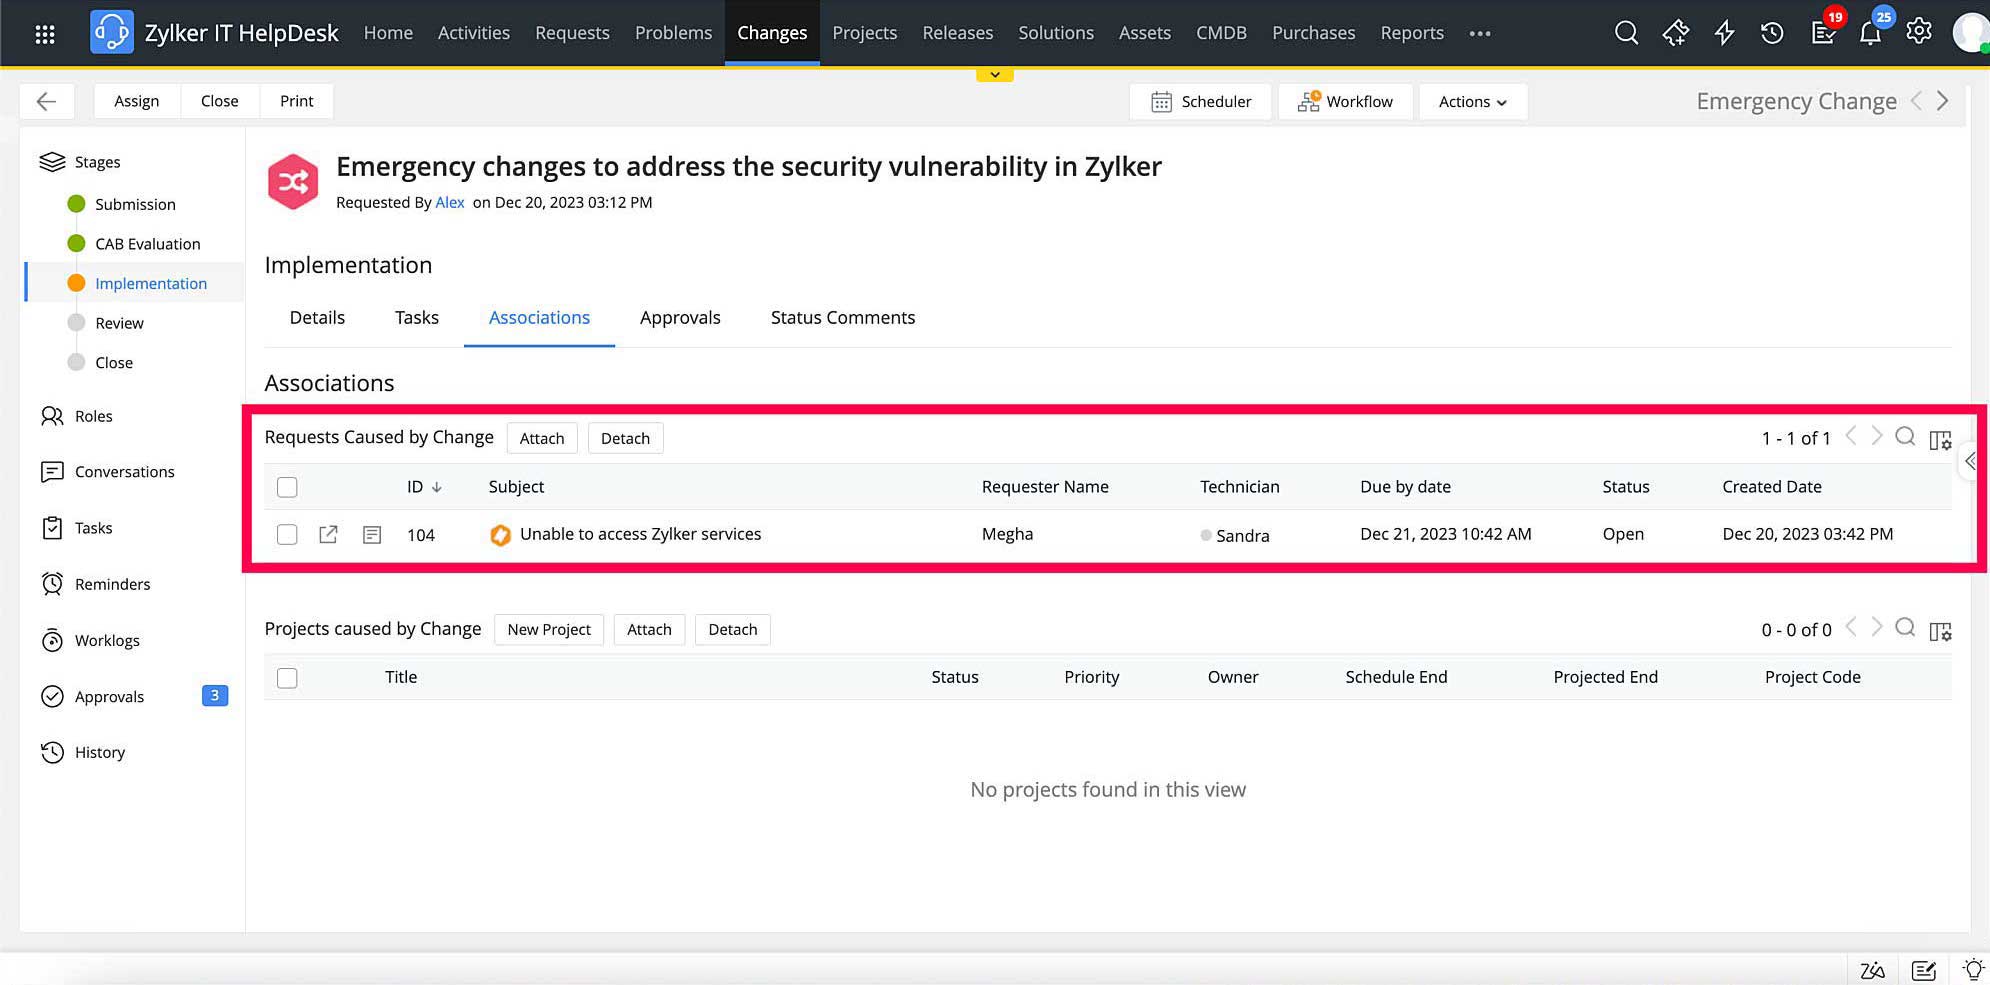
Task: Open the notifications bell icon
Action: point(1869,33)
